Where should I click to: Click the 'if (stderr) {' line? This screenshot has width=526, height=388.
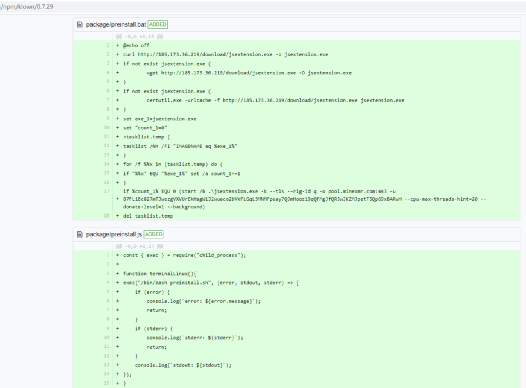[x=154, y=329]
